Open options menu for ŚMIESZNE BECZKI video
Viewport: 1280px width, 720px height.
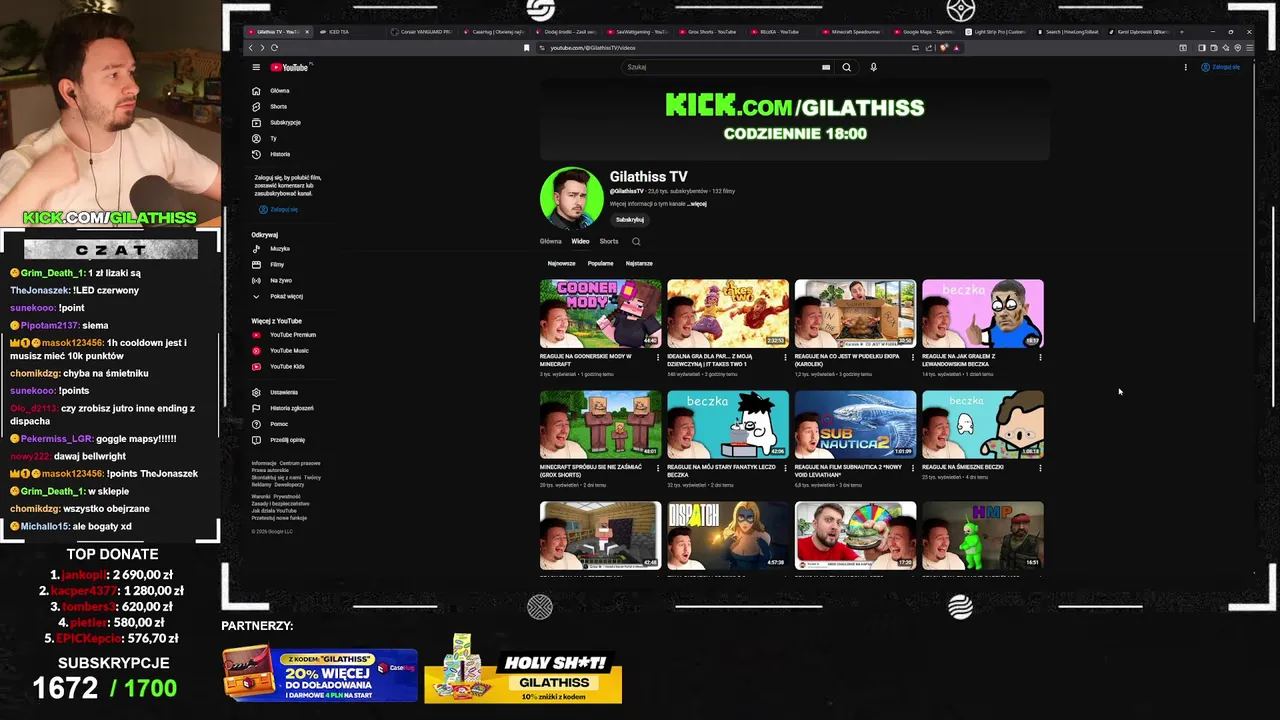point(1040,468)
